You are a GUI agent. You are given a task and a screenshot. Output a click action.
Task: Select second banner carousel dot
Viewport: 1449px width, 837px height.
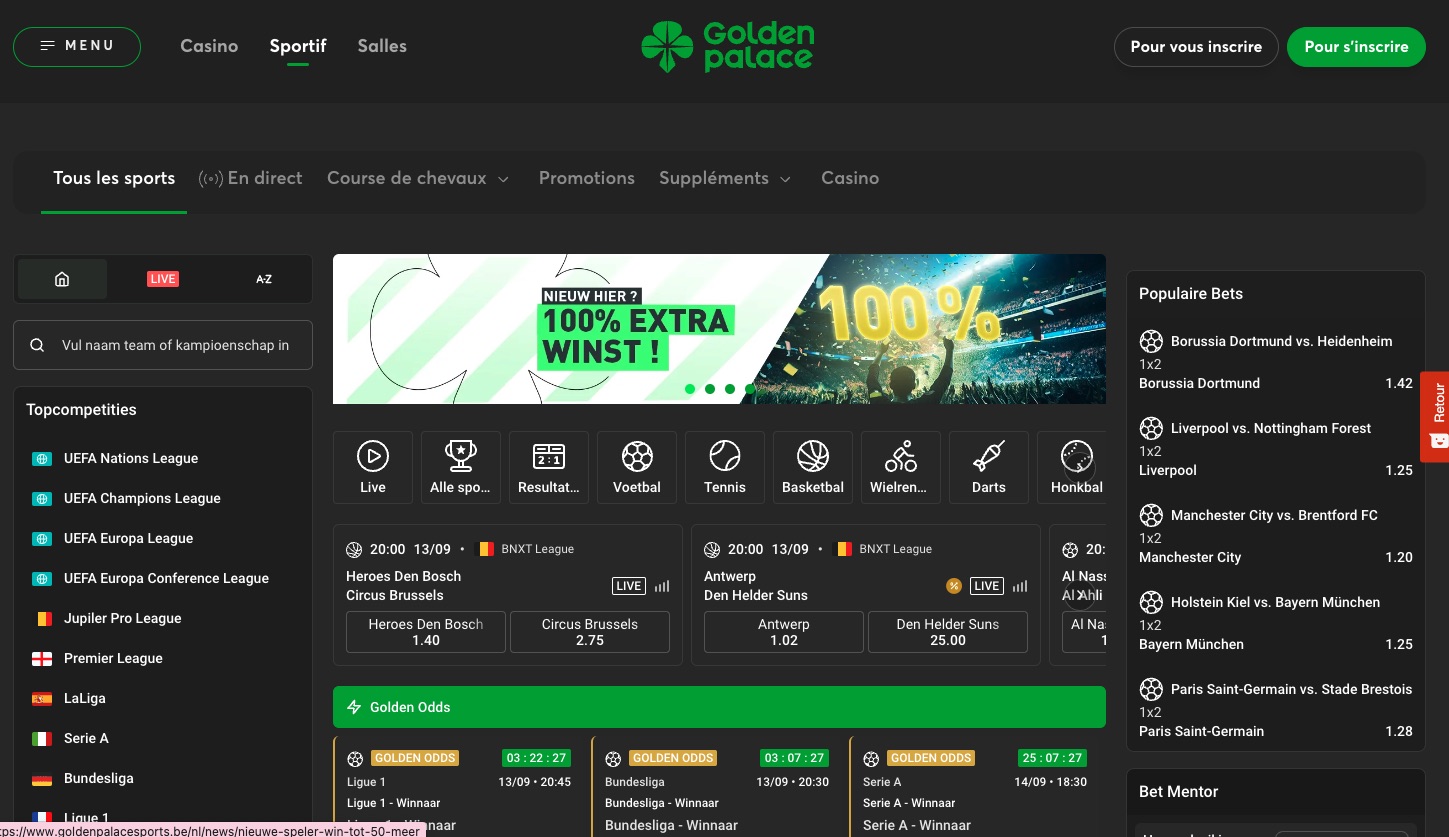(710, 389)
